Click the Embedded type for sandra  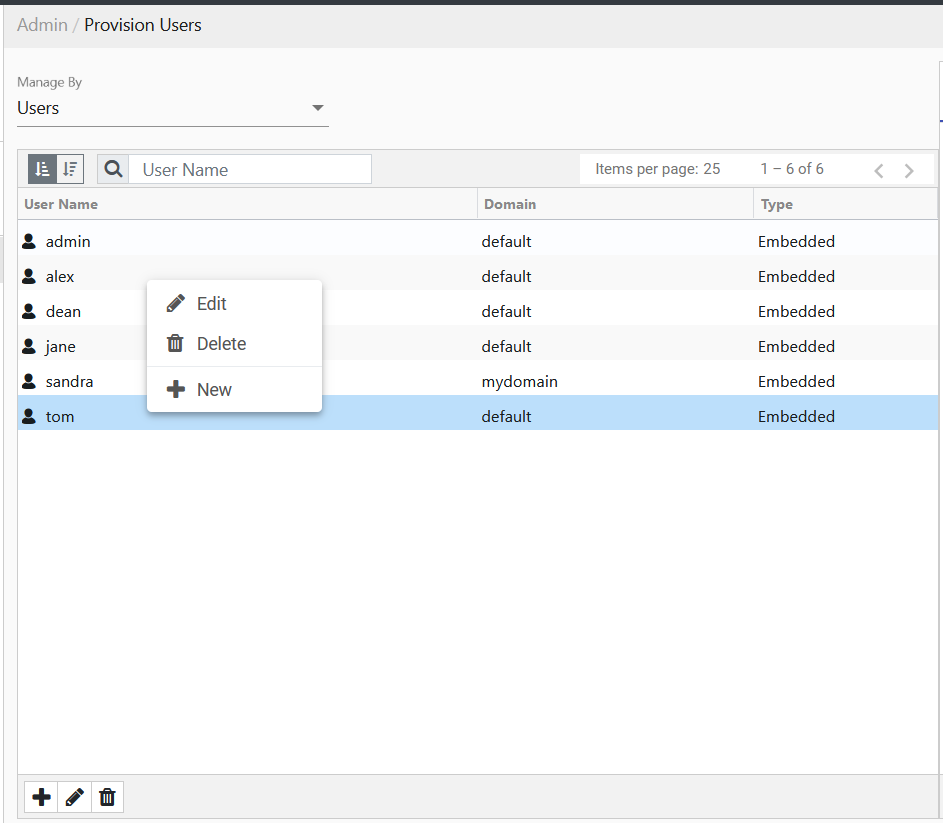pos(796,381)
